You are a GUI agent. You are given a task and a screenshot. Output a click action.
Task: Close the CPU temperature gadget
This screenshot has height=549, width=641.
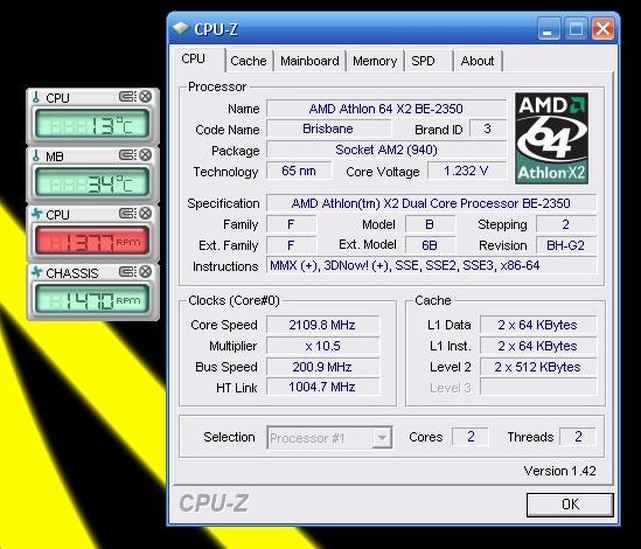coord(145,96)
